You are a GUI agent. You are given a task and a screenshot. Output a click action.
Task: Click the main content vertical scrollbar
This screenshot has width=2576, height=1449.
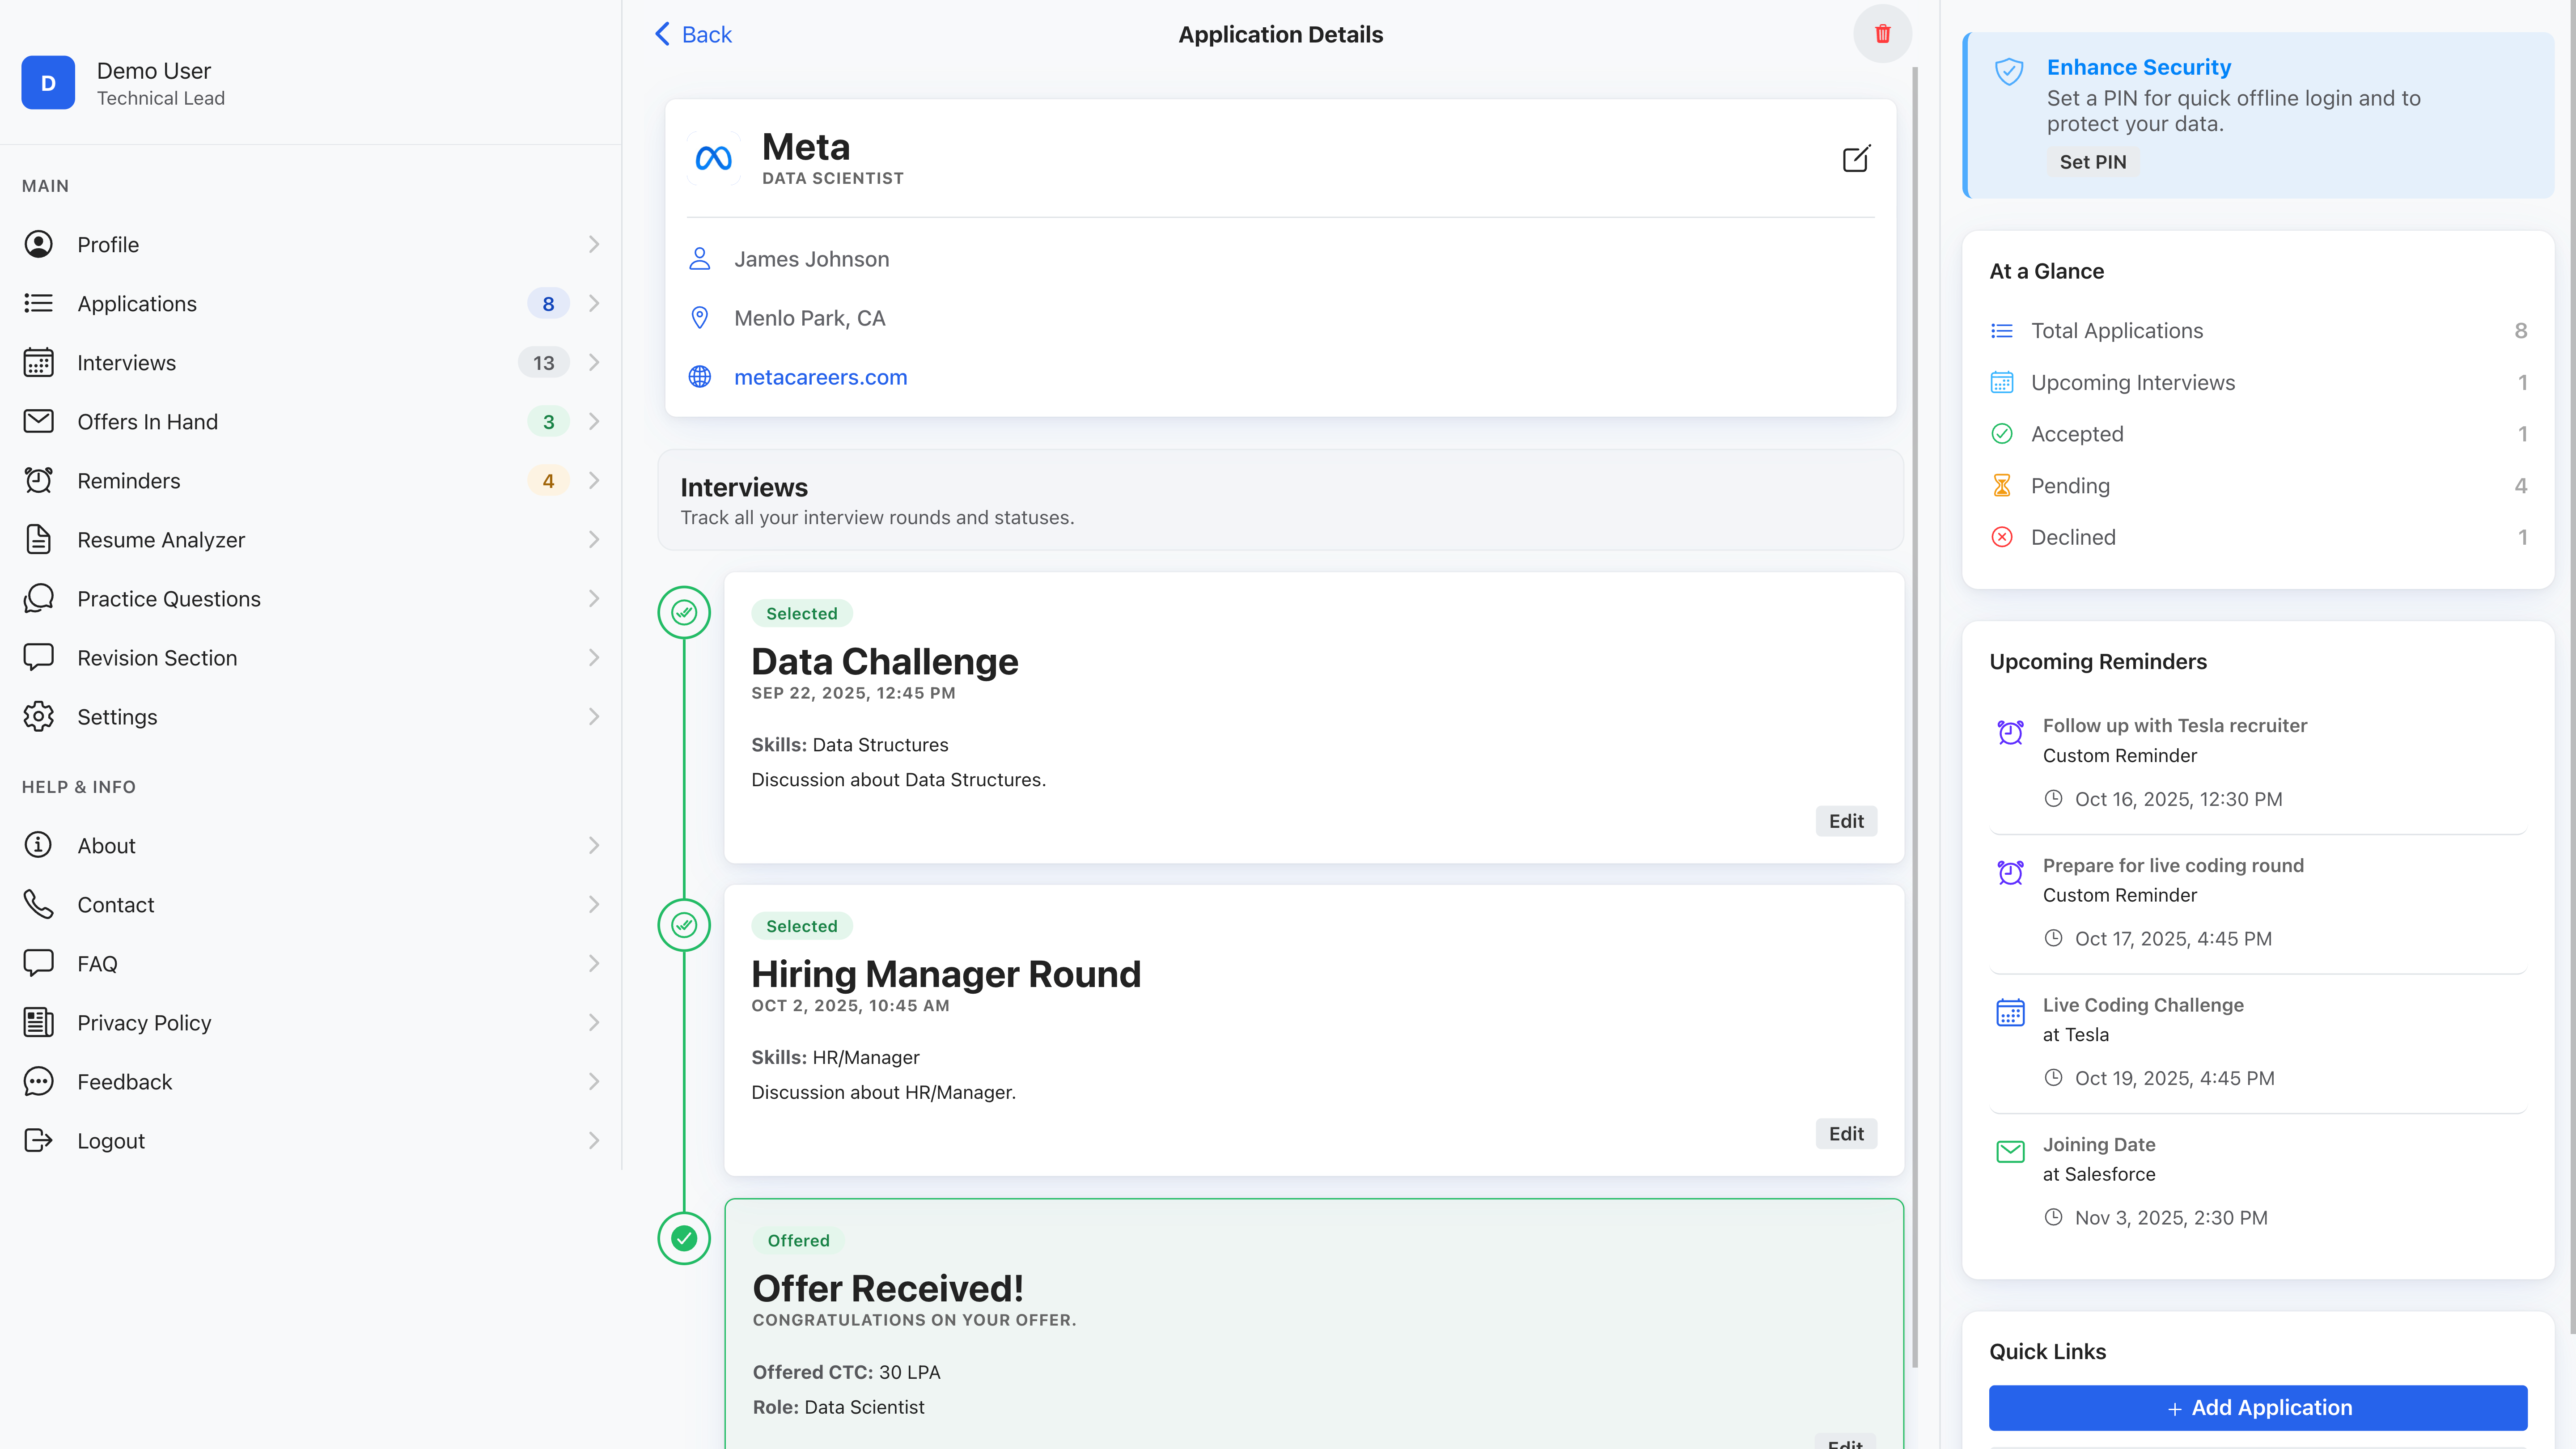pos(1915,700)
